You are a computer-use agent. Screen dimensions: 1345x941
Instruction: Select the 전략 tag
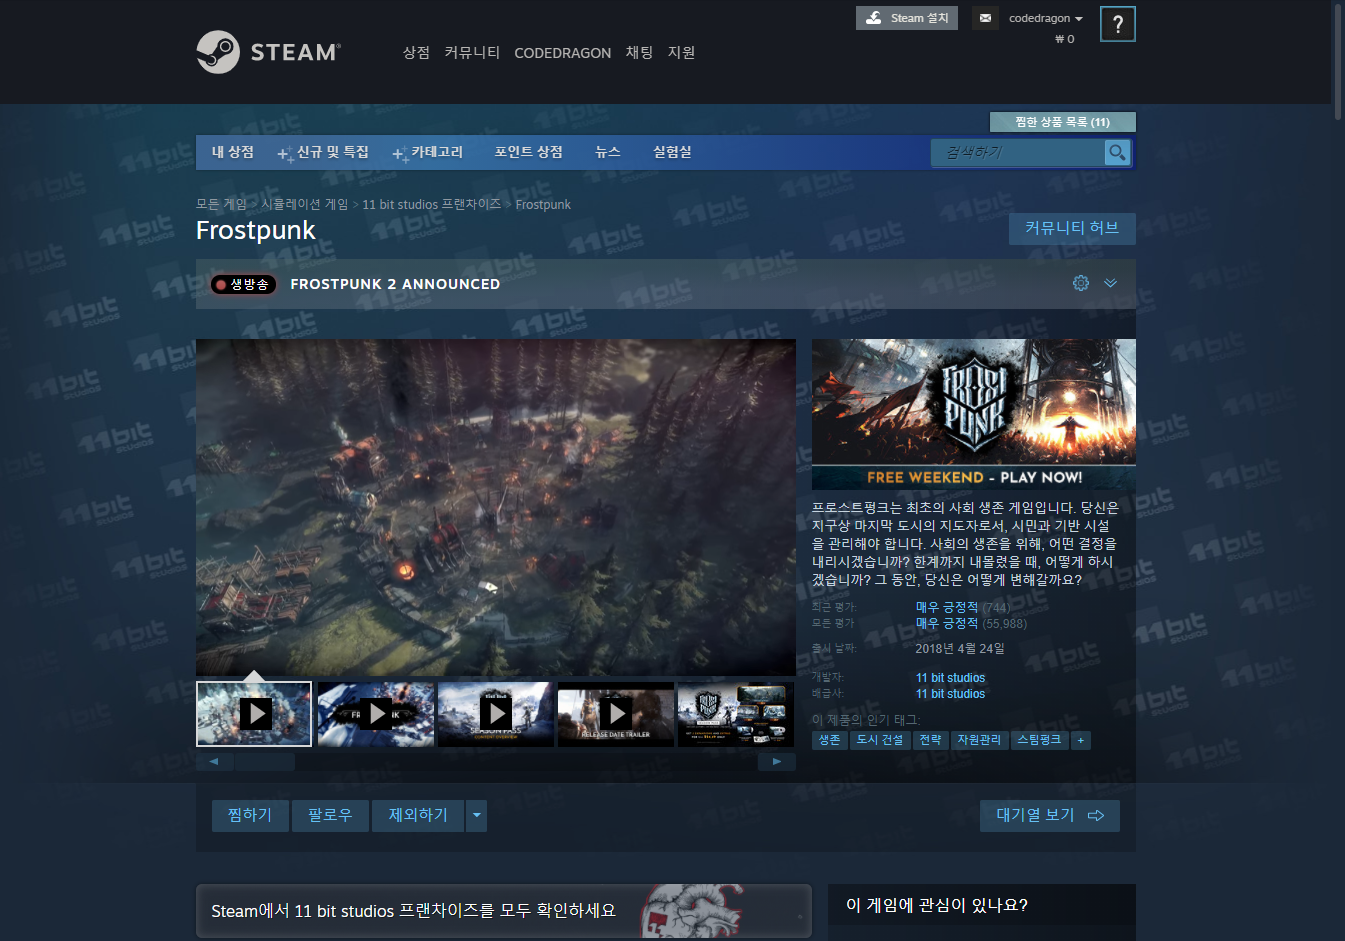tap(930, 740)
